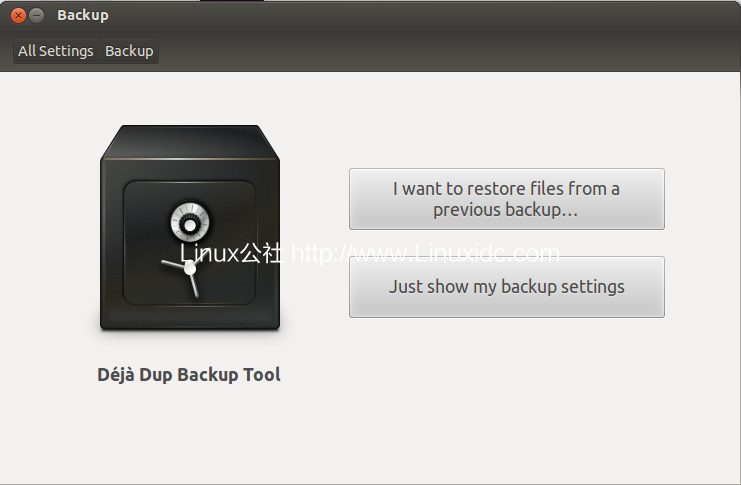741x485 pixels.
Task: Select the Backup breadcrumb button
Action: (129, 51)
